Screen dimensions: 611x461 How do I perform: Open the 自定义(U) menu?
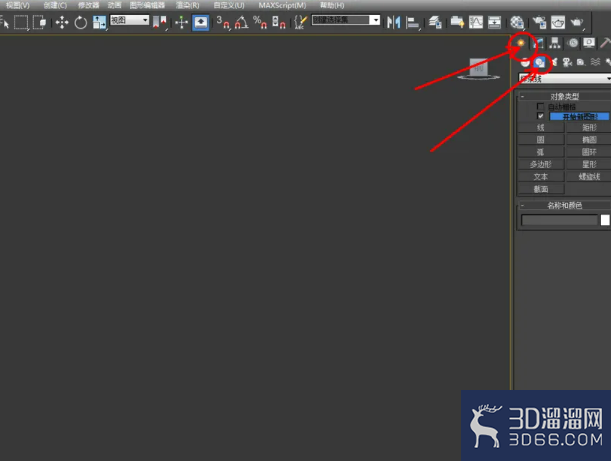(x=229, y=5)
